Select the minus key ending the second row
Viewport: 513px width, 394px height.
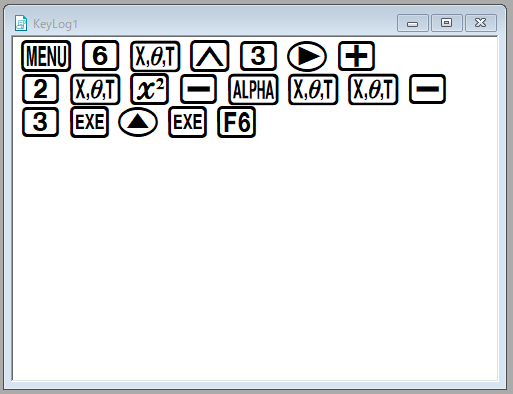point(427,89)
